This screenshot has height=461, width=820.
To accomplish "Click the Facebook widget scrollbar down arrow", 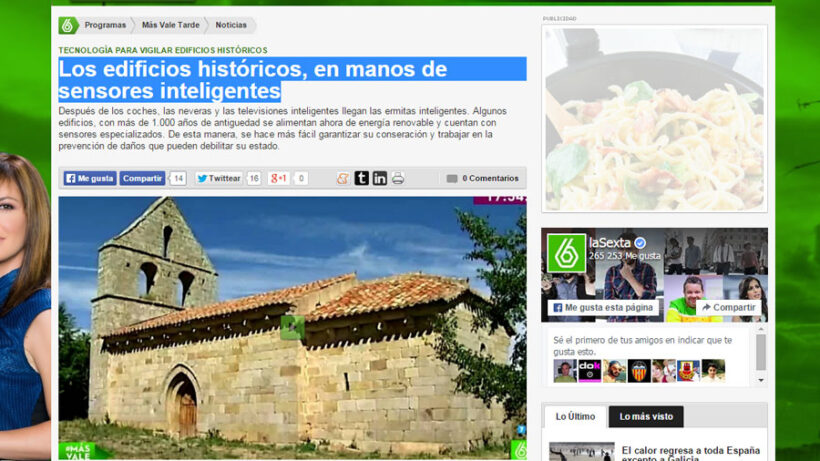I will coord(761,381).
